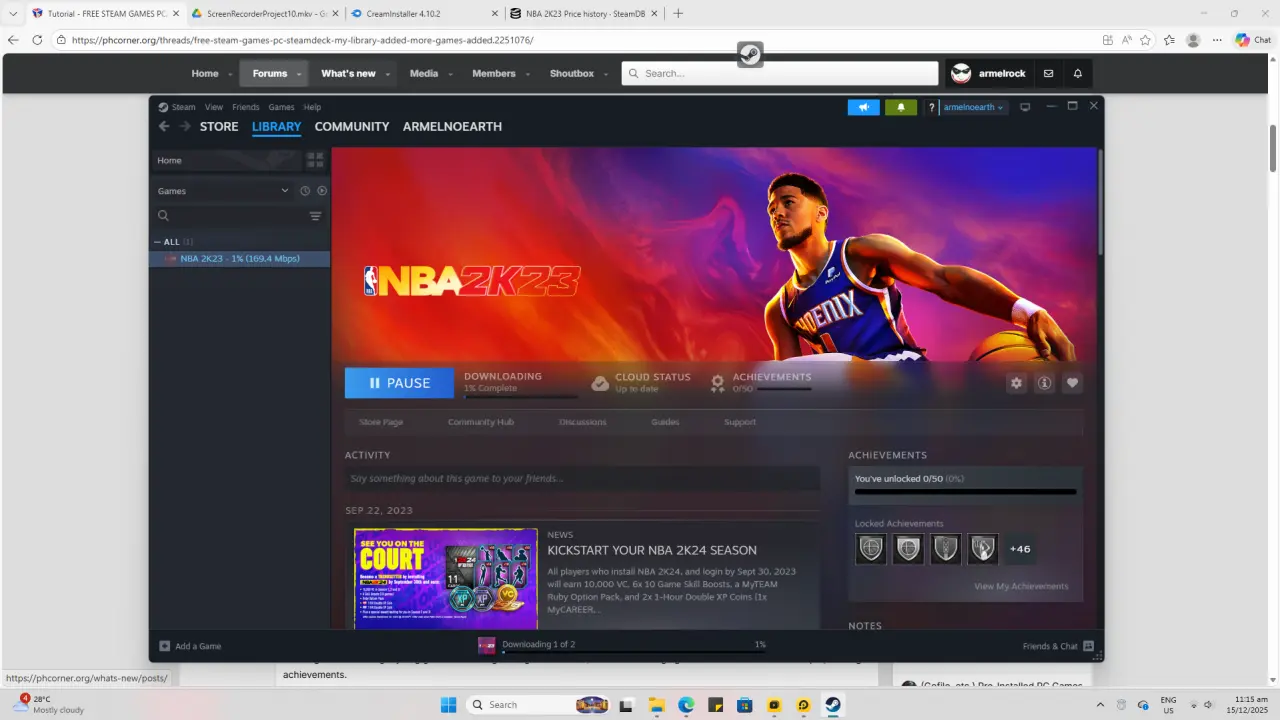Add NBA 2K23 to favorites heart
The height and width of the screenshot is (720, 1280).
1072,383
